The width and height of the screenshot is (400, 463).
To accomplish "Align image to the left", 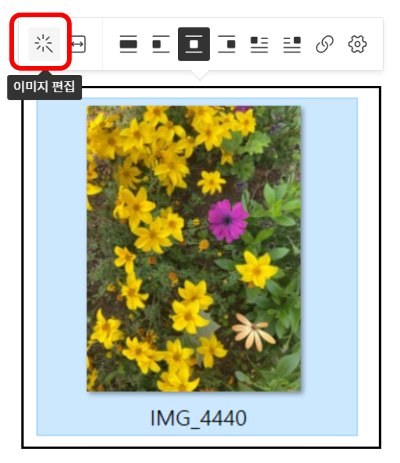I will tap(161, 44).
